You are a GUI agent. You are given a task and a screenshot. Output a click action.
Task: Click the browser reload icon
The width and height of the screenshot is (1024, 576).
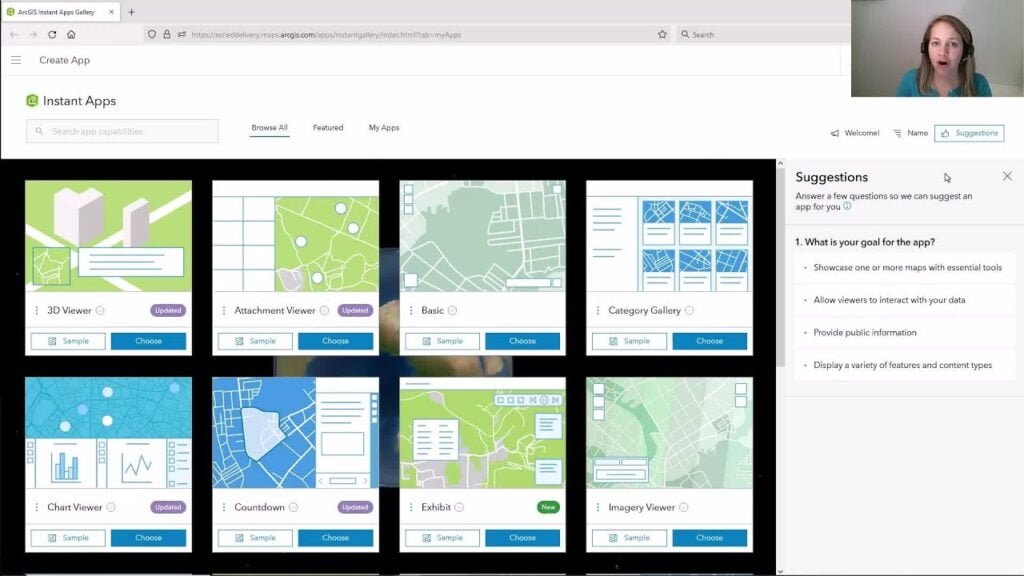(x=52, y=34)
